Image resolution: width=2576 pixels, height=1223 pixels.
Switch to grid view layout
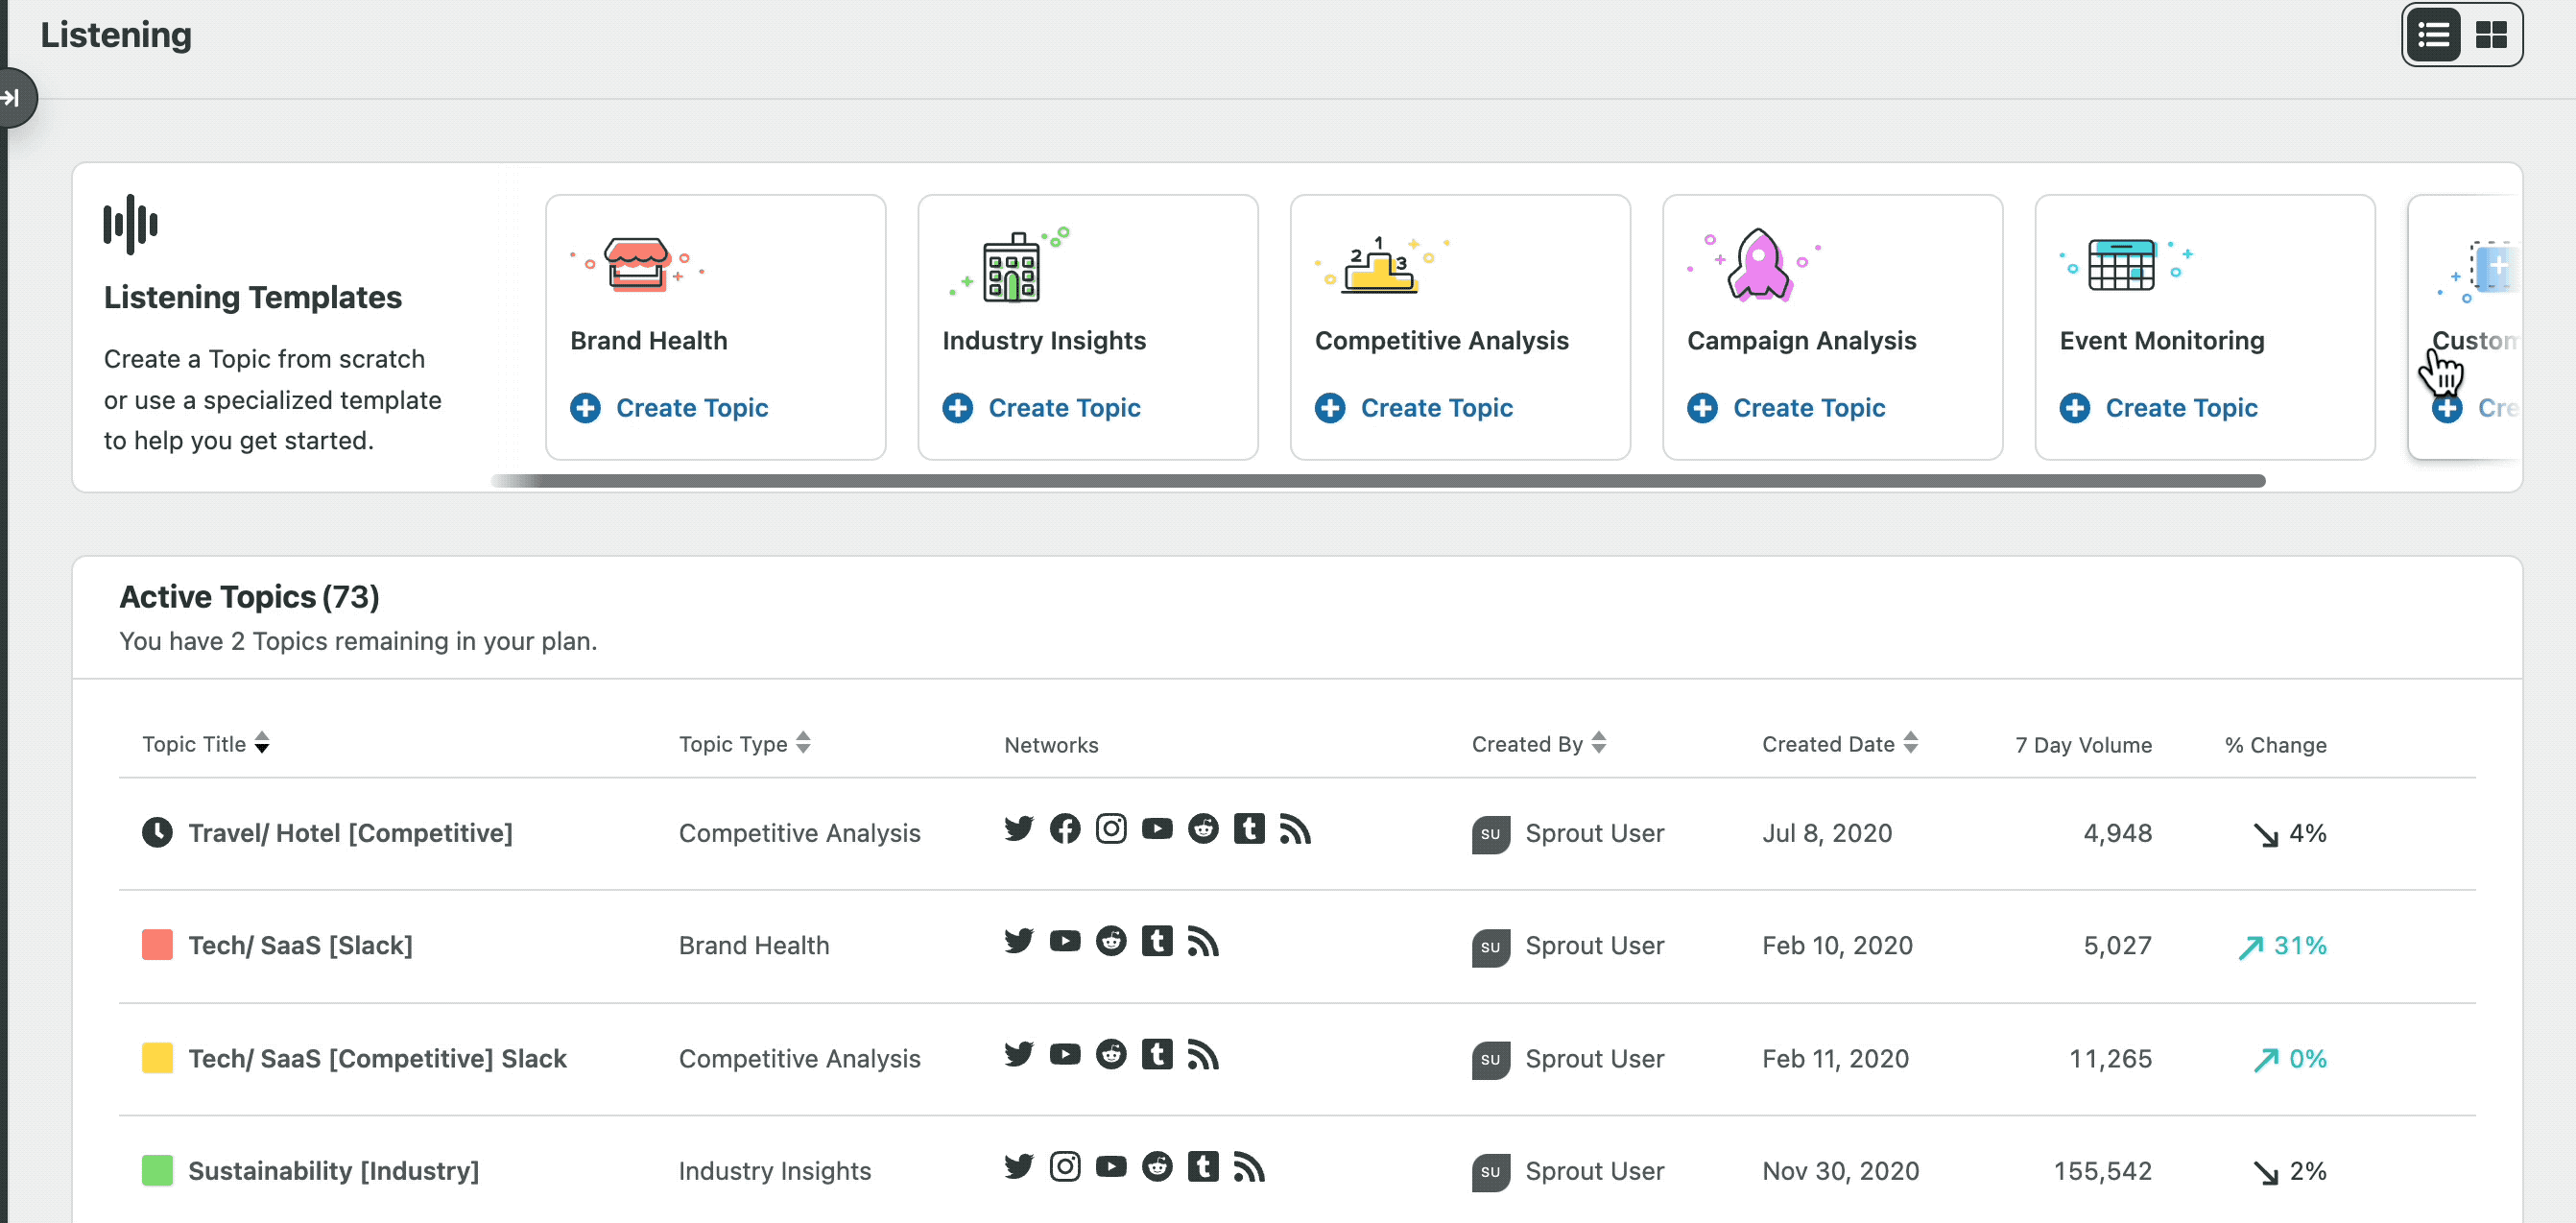pos(2491,35)
